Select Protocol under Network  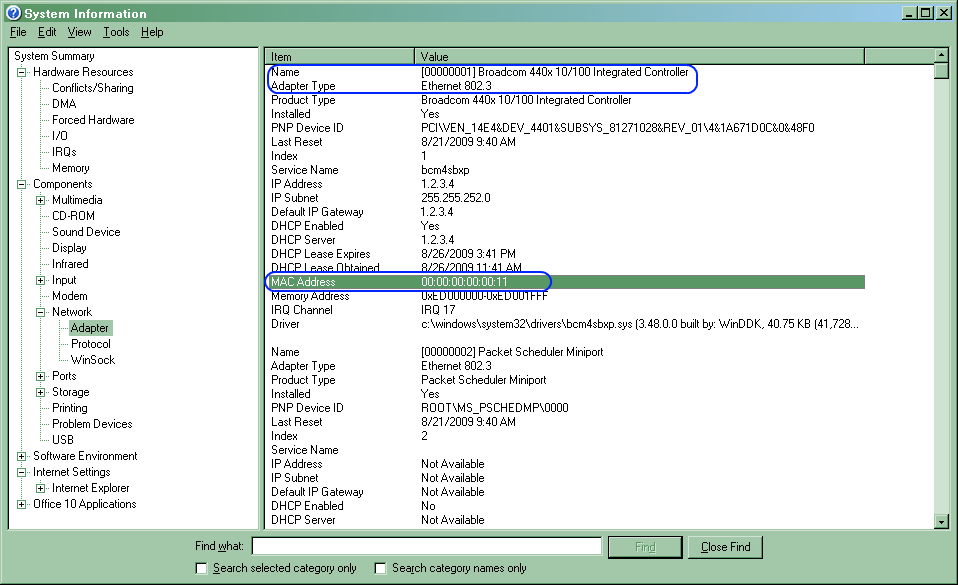91,344
